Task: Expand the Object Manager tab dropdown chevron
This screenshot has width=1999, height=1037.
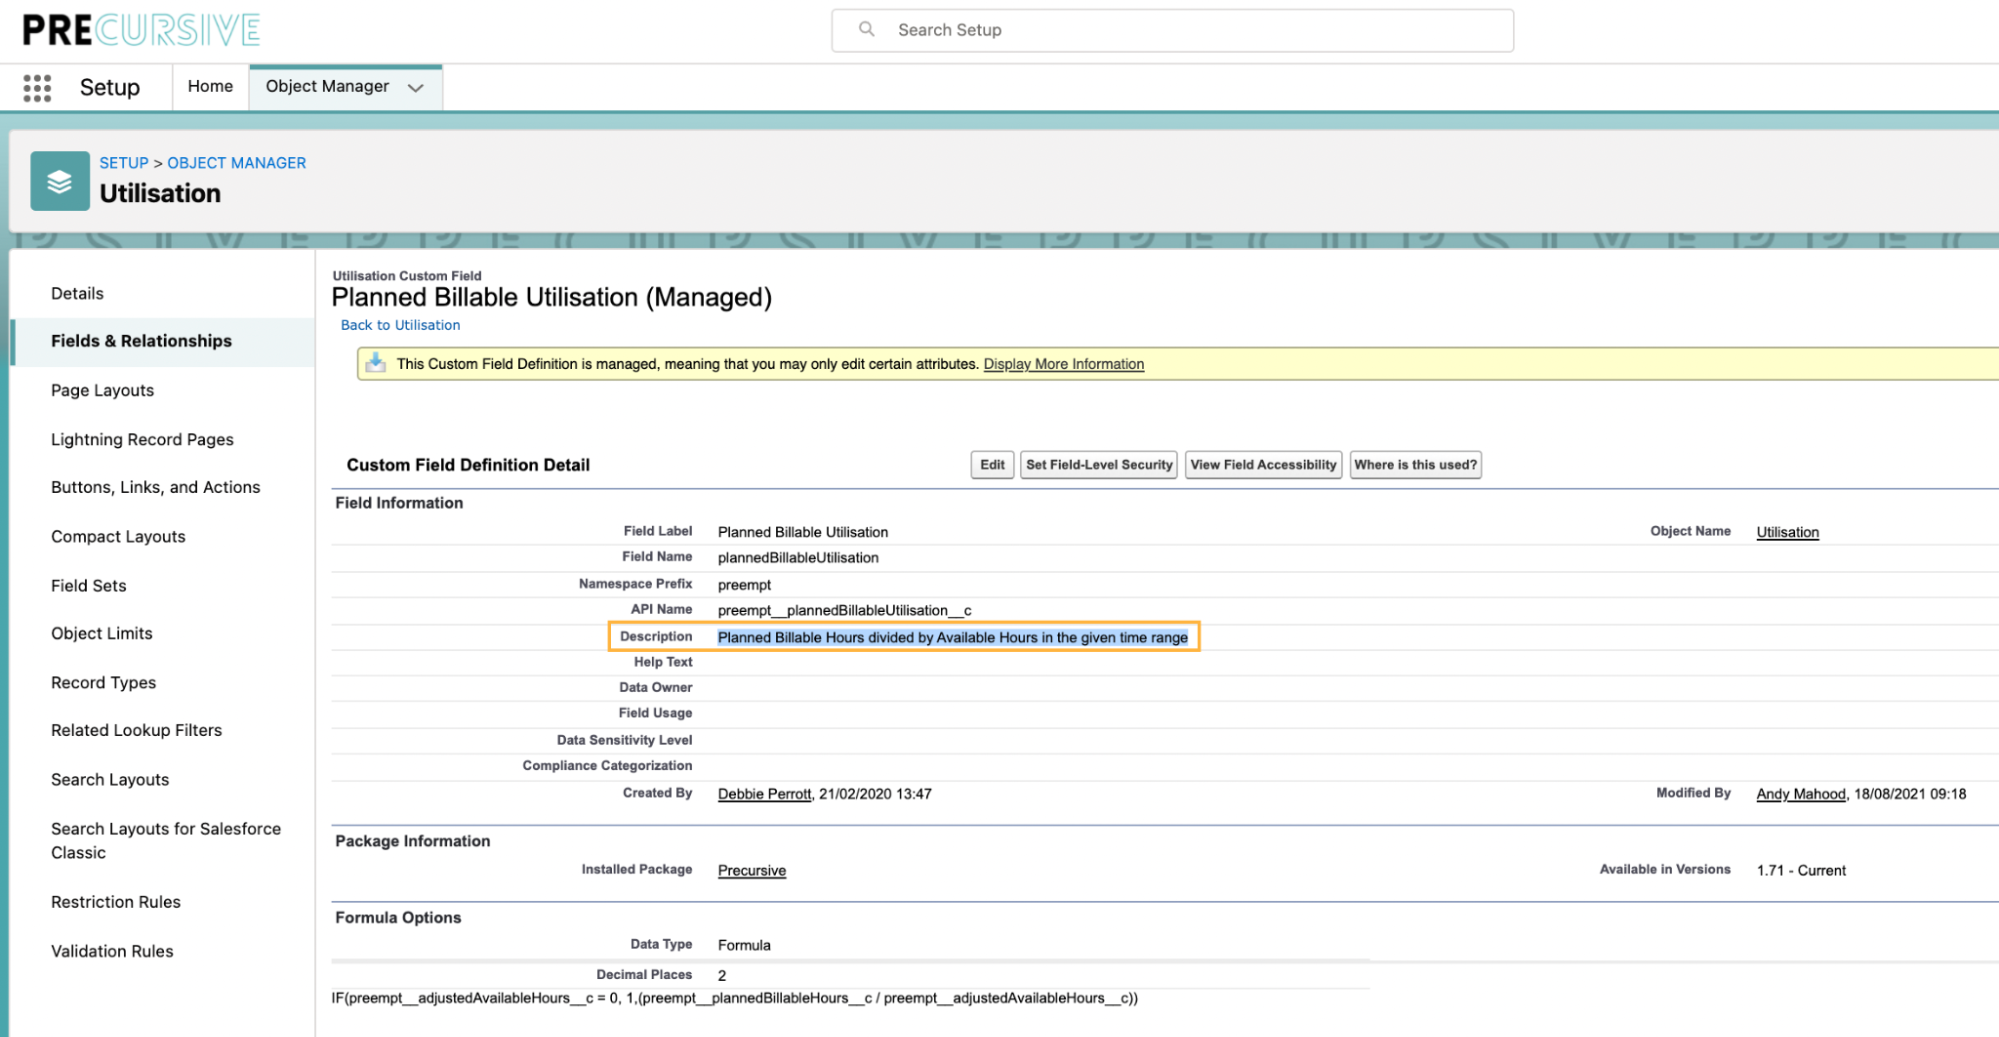Action: tap(416, 88)
